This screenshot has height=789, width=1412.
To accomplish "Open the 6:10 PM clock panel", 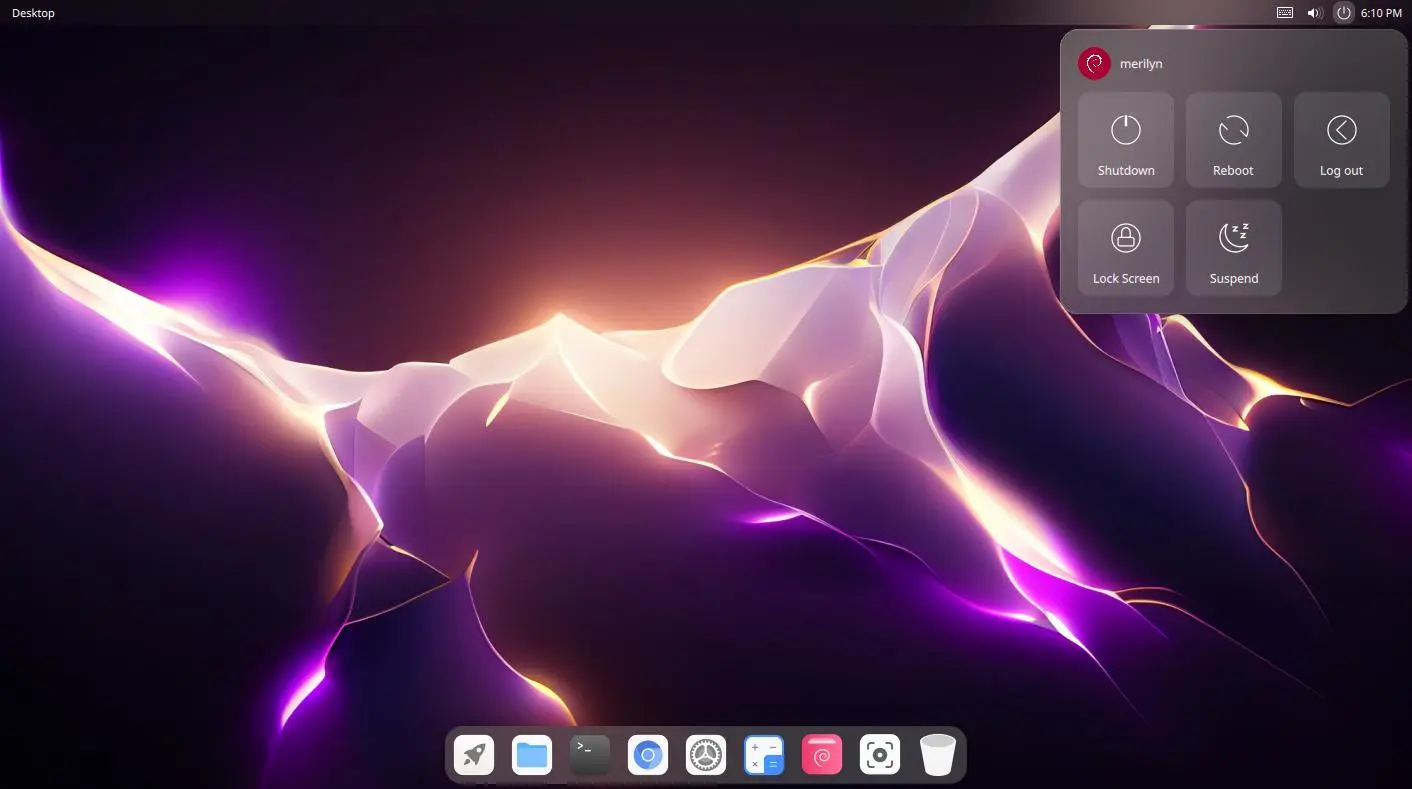I will point(1381,13).
